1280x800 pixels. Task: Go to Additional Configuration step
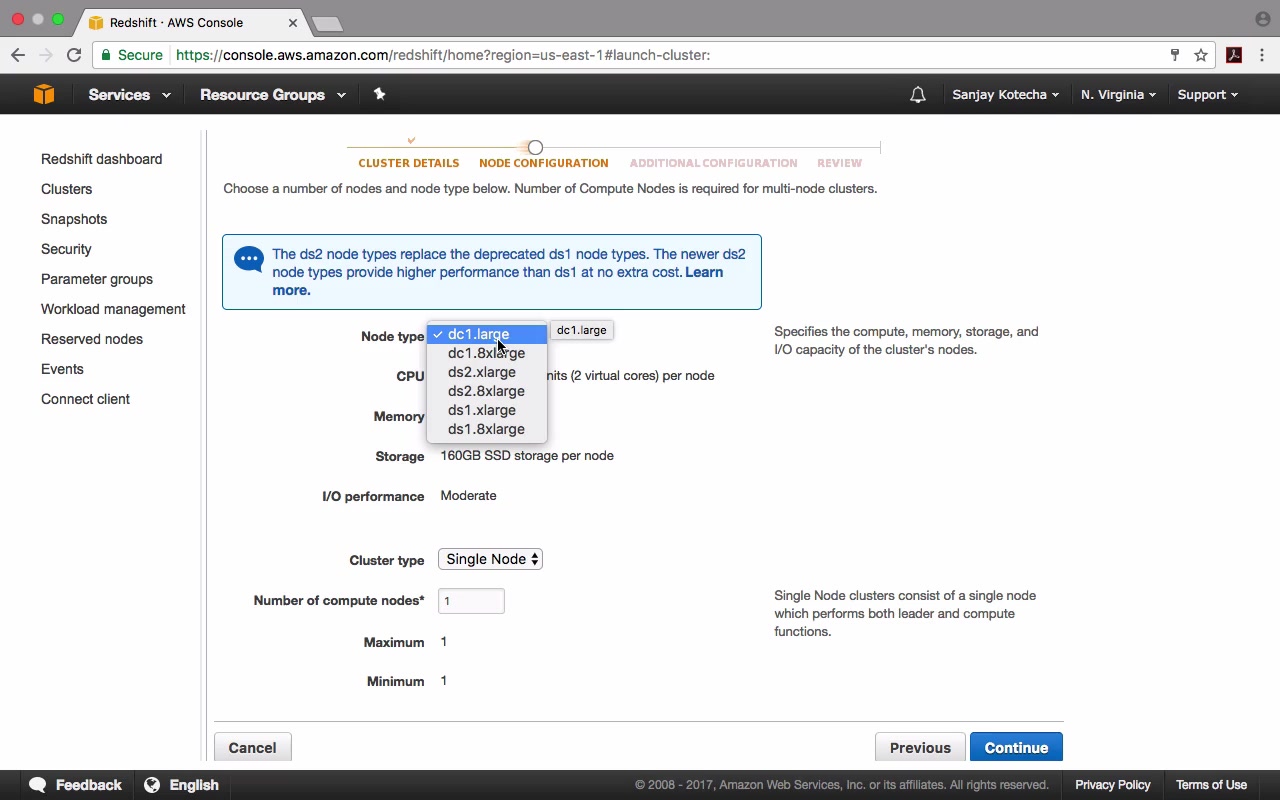tap(713, 163)
